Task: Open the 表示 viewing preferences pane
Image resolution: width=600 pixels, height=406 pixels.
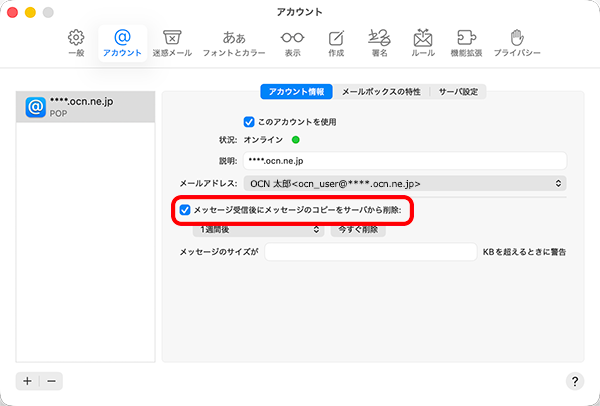Action: coord(292,41)
